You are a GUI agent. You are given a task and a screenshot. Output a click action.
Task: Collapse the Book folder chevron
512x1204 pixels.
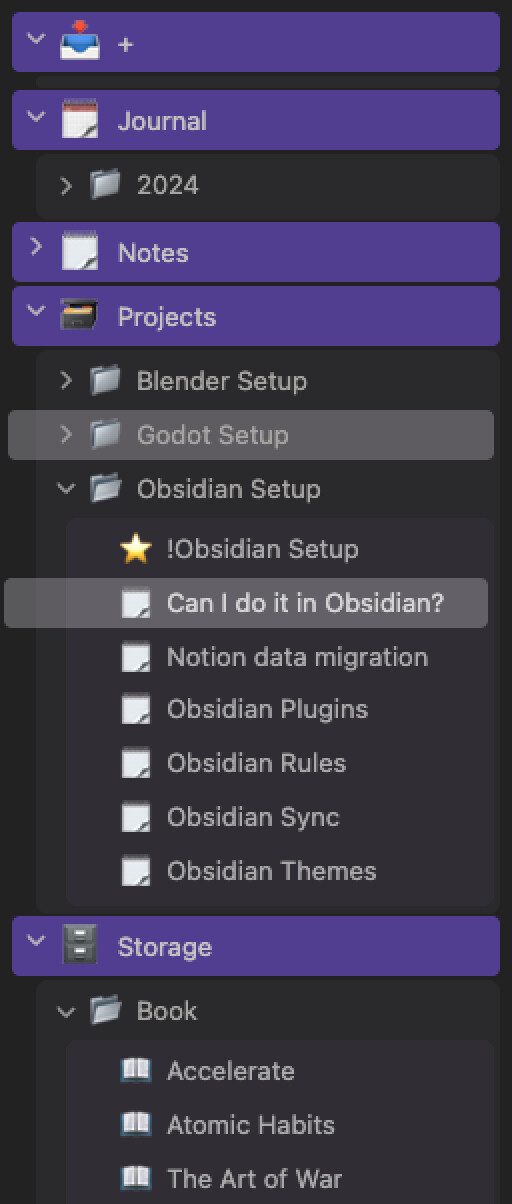tap(66, 1011)
